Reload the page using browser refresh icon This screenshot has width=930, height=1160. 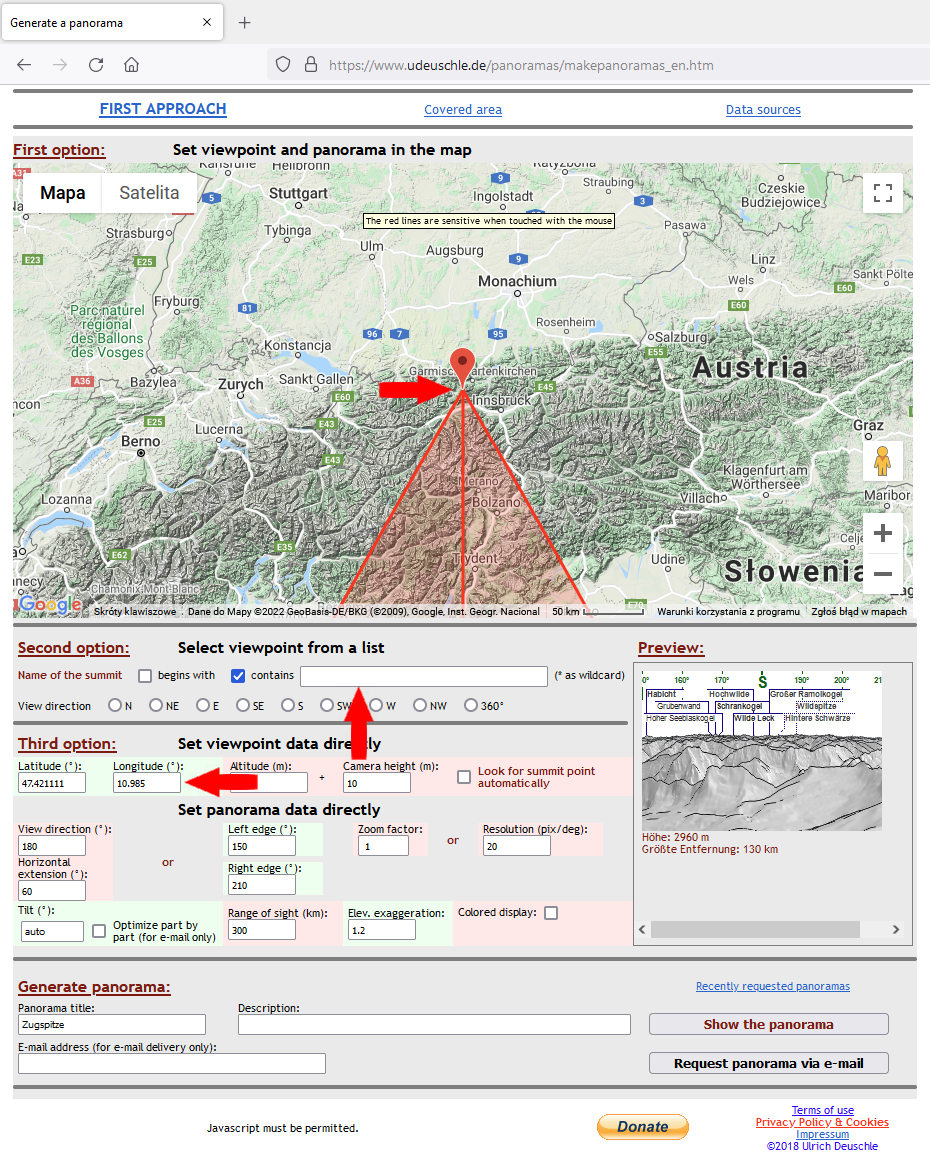(x=96, y=65)
